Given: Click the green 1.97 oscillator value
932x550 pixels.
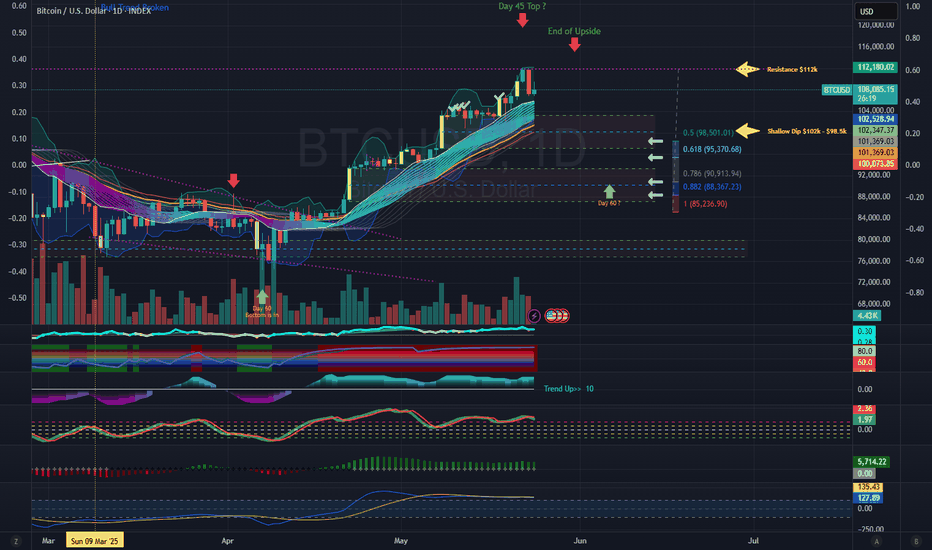Looking at the screenshot, I should pos(864,420).
